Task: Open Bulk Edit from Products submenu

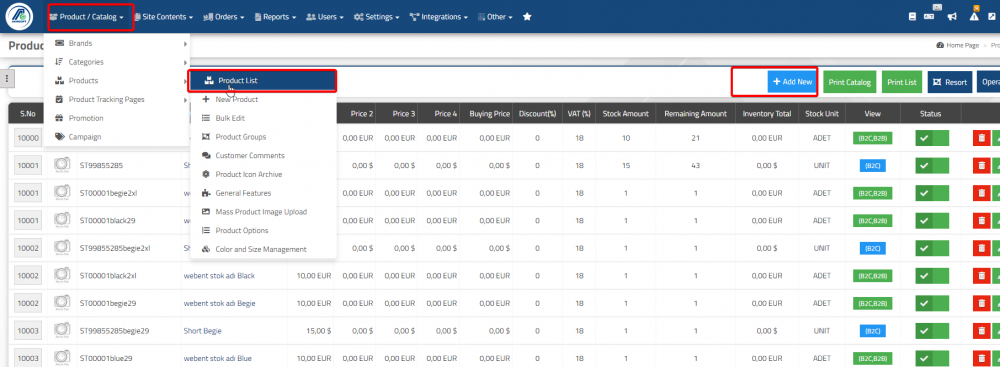Action: coord(263,118)
